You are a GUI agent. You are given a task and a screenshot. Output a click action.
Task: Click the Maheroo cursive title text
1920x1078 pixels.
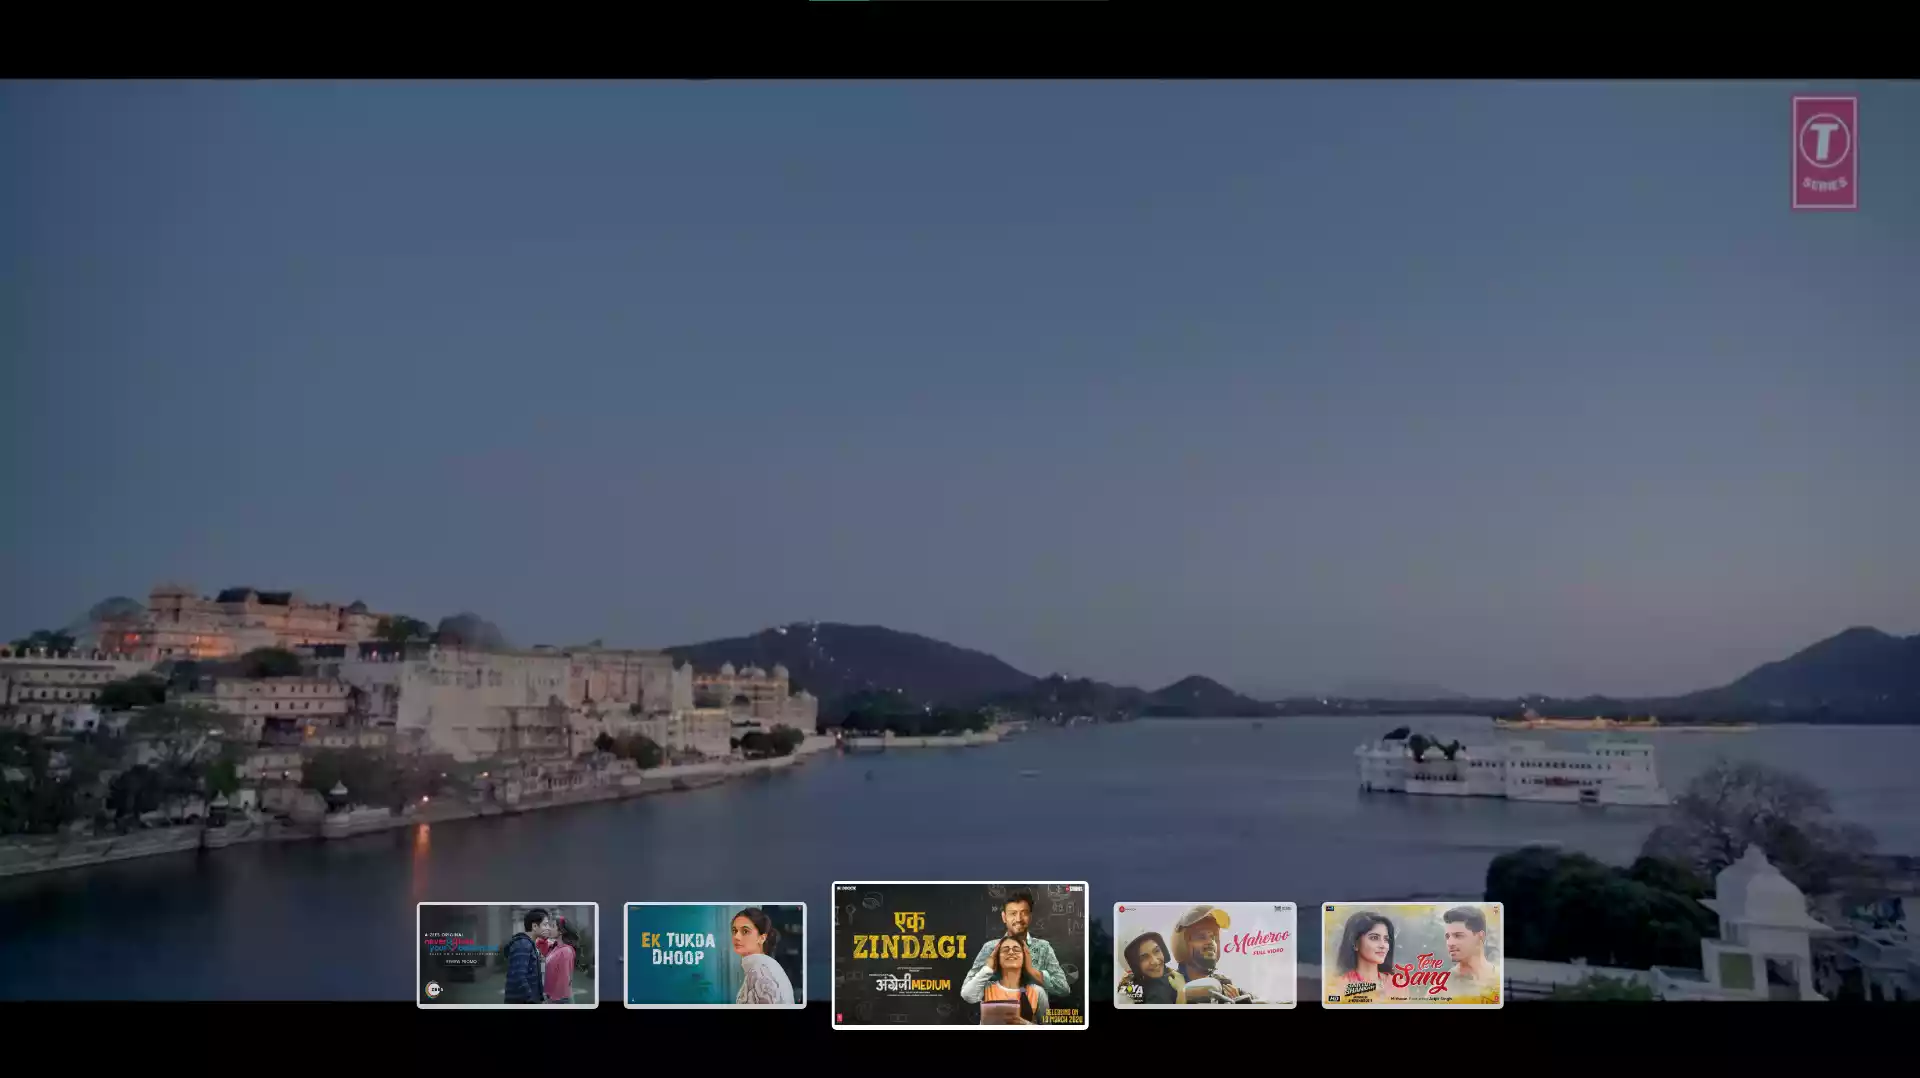tap(1260, 942)
